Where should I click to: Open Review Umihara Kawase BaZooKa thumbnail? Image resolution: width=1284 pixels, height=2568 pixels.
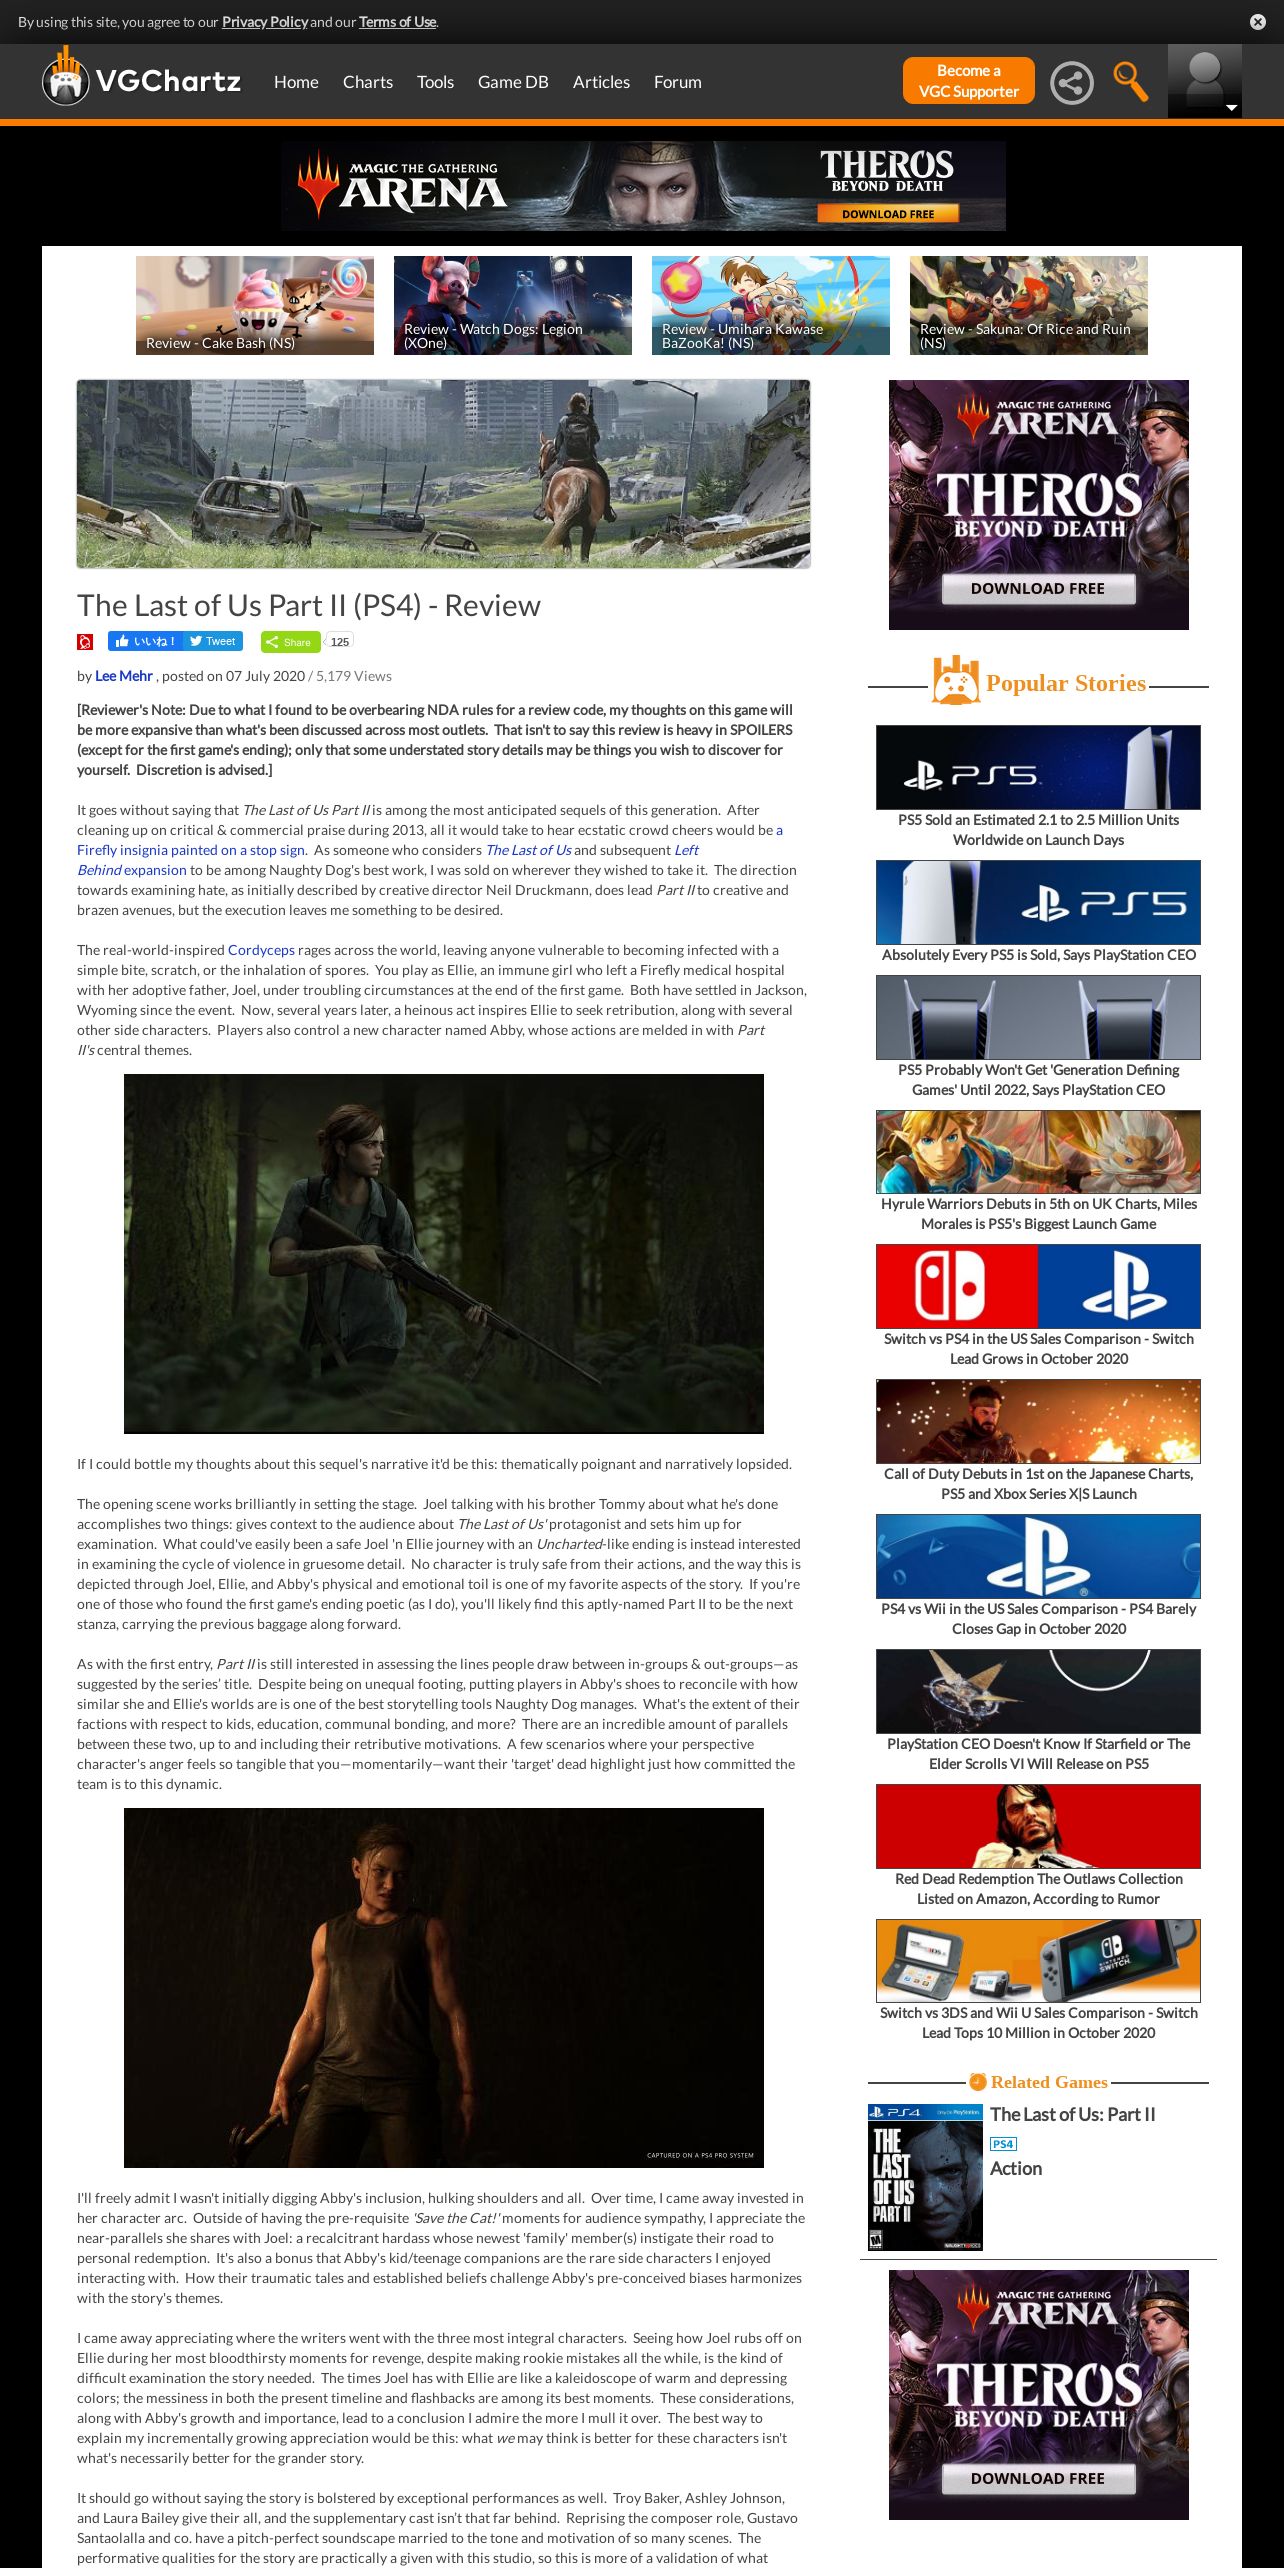(771, 305)
